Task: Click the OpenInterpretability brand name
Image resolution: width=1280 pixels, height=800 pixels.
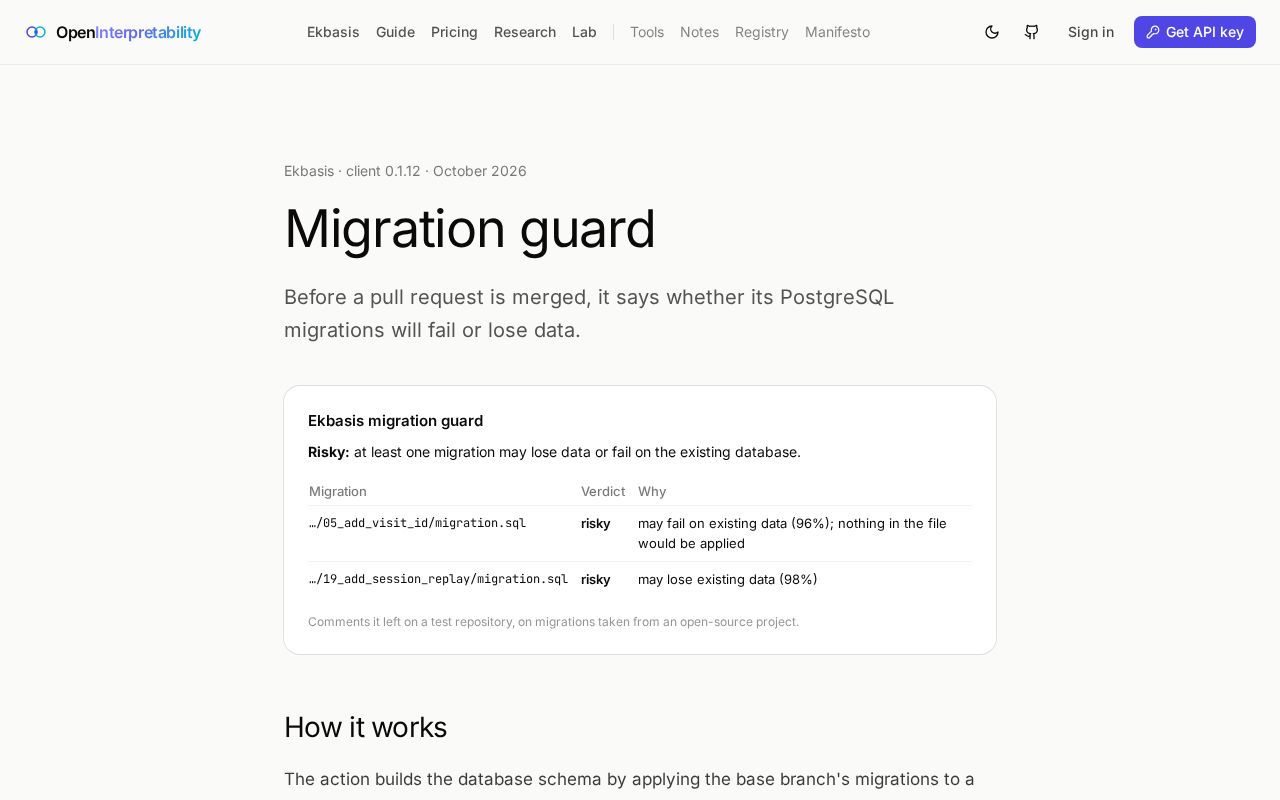Action: point(128,32)
